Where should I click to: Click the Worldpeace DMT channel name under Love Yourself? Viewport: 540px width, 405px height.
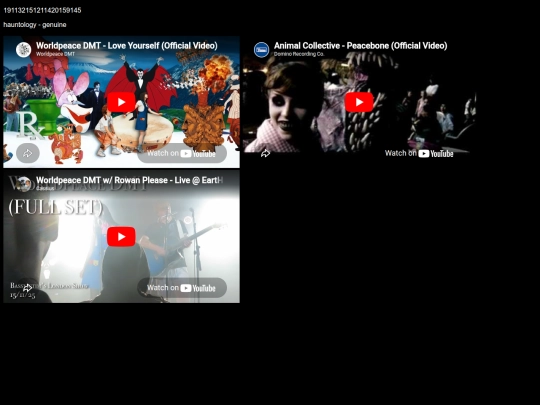55,54
